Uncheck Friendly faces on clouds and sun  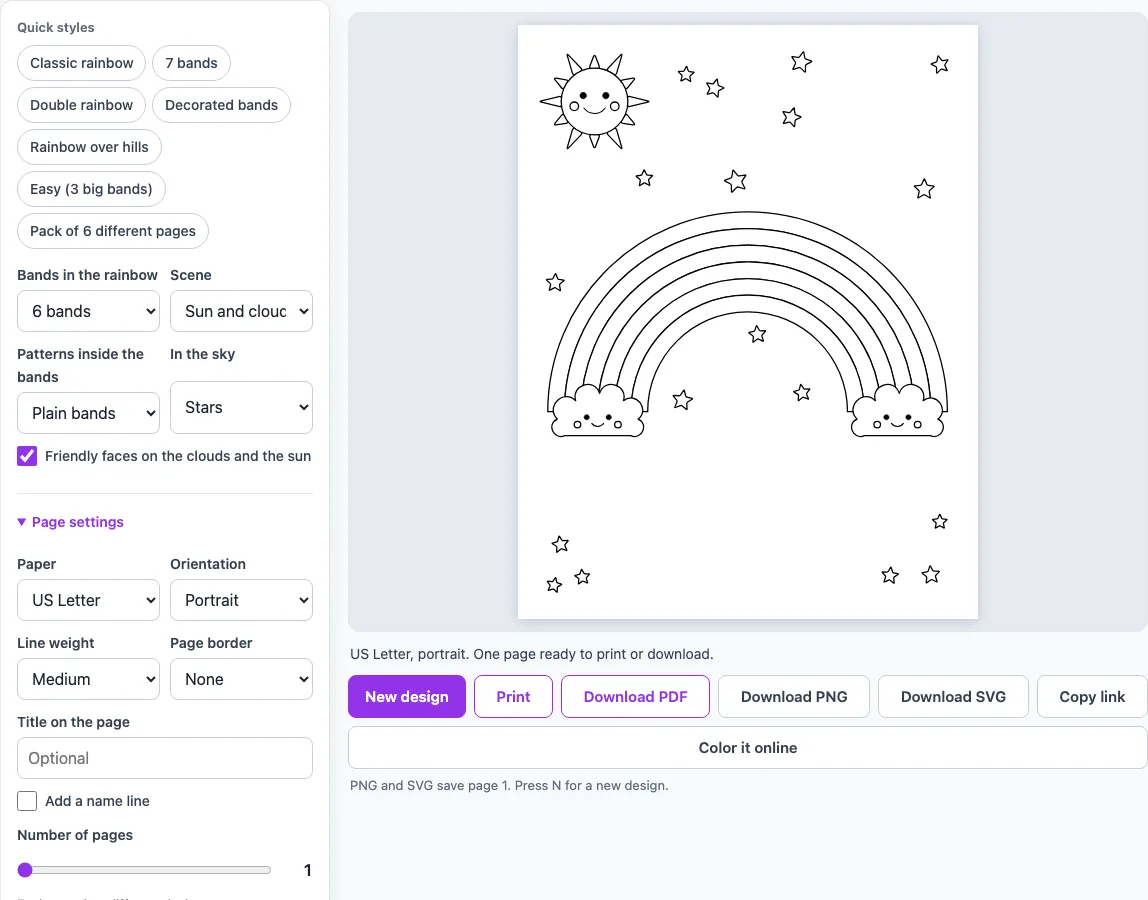point(27,456)
